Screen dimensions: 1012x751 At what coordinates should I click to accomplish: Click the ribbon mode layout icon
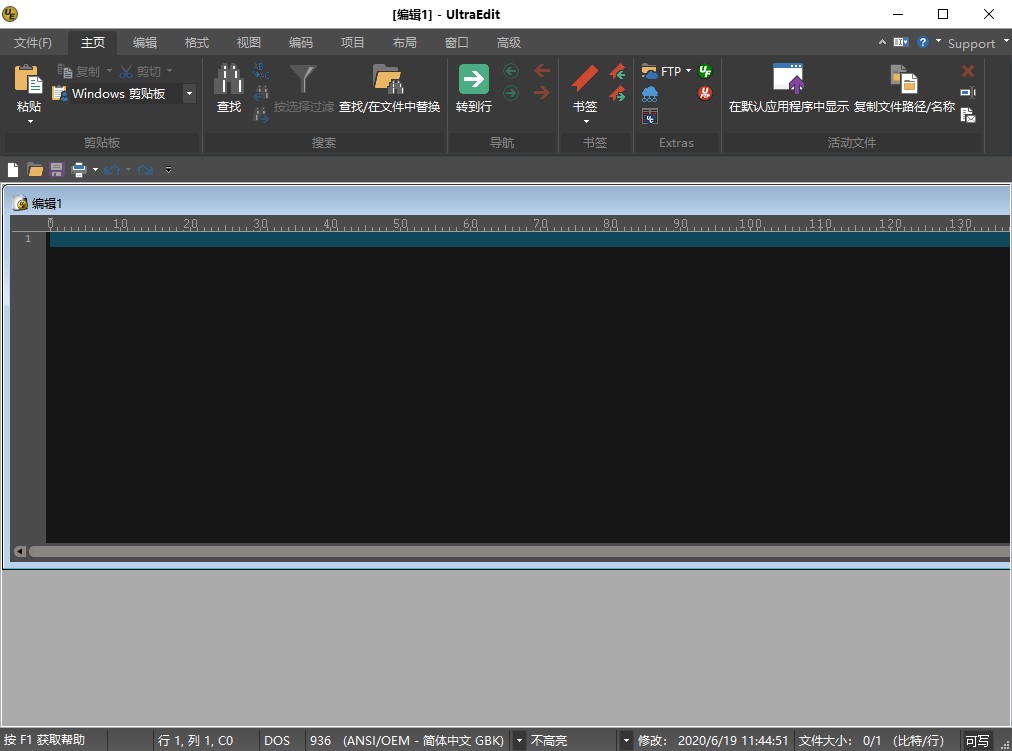click(901, 42)
